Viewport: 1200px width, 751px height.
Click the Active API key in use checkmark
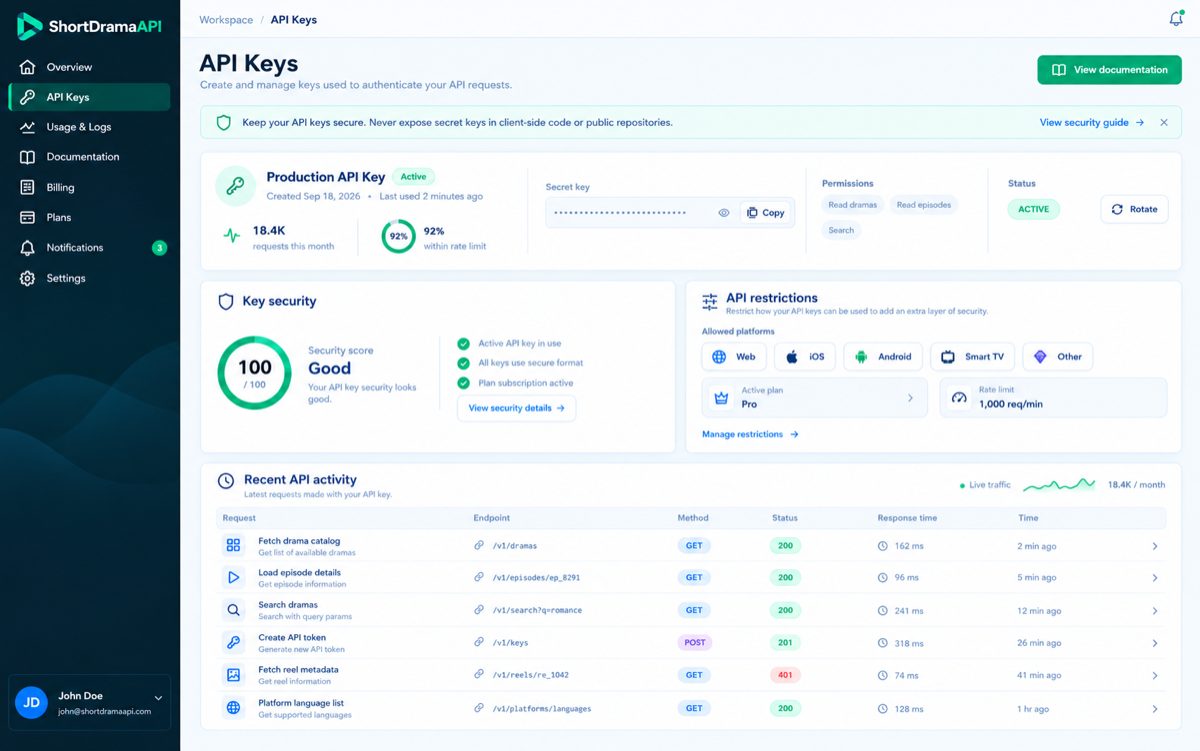[463, 343]
